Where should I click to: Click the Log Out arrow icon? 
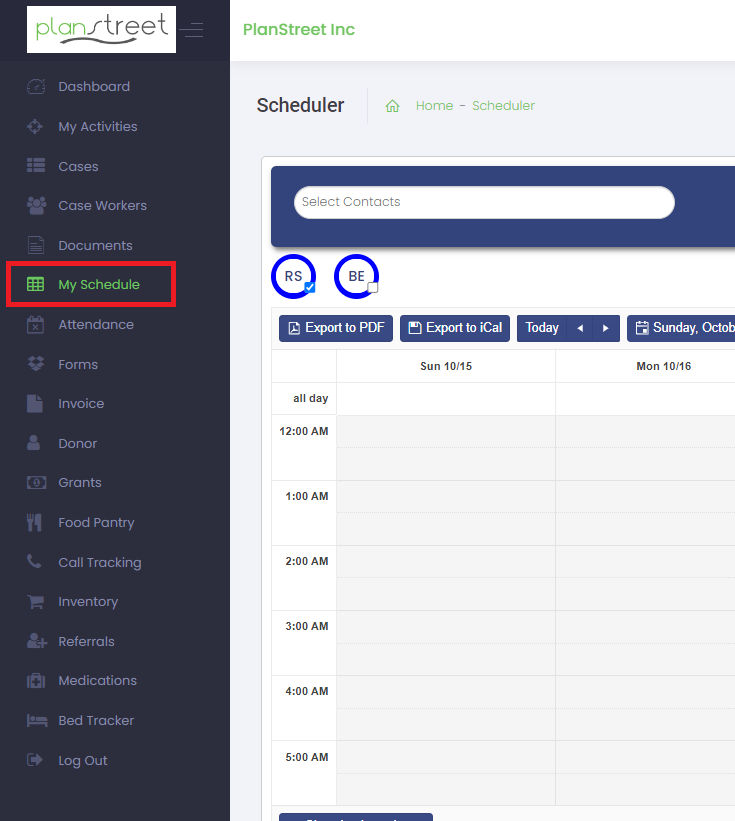(x=35, y=760)
